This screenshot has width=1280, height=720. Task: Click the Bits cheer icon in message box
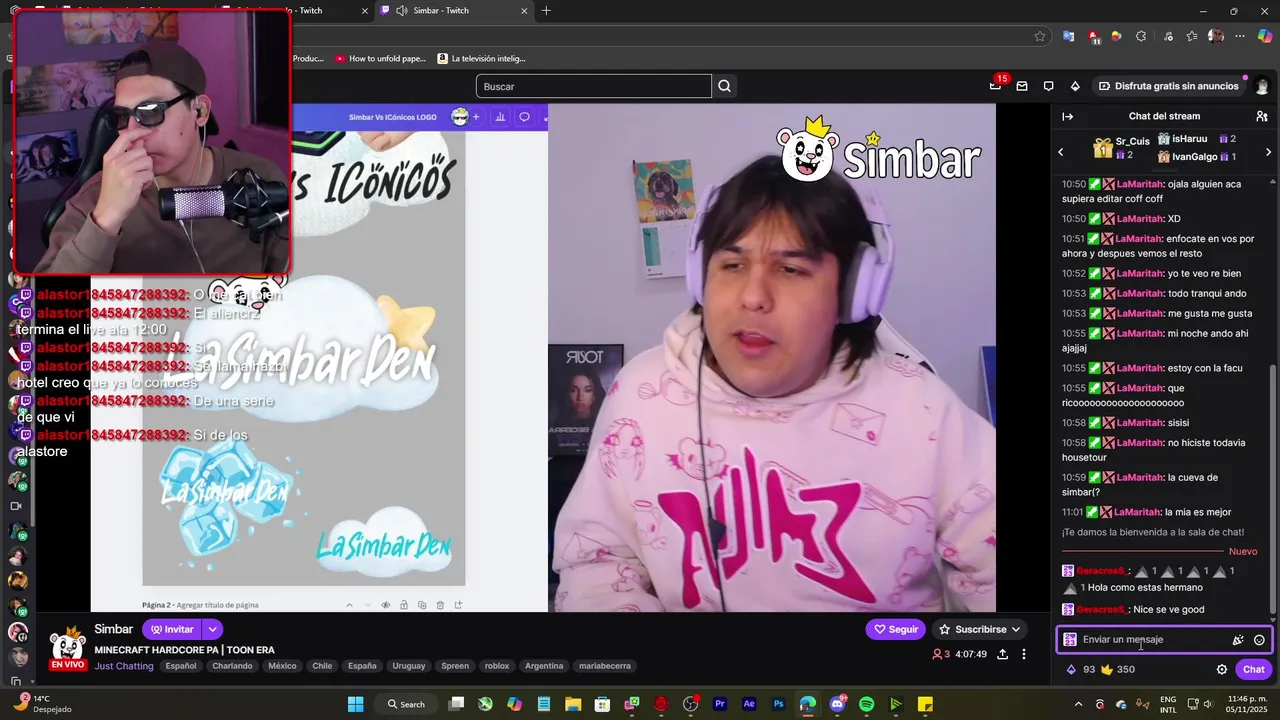1238,640
